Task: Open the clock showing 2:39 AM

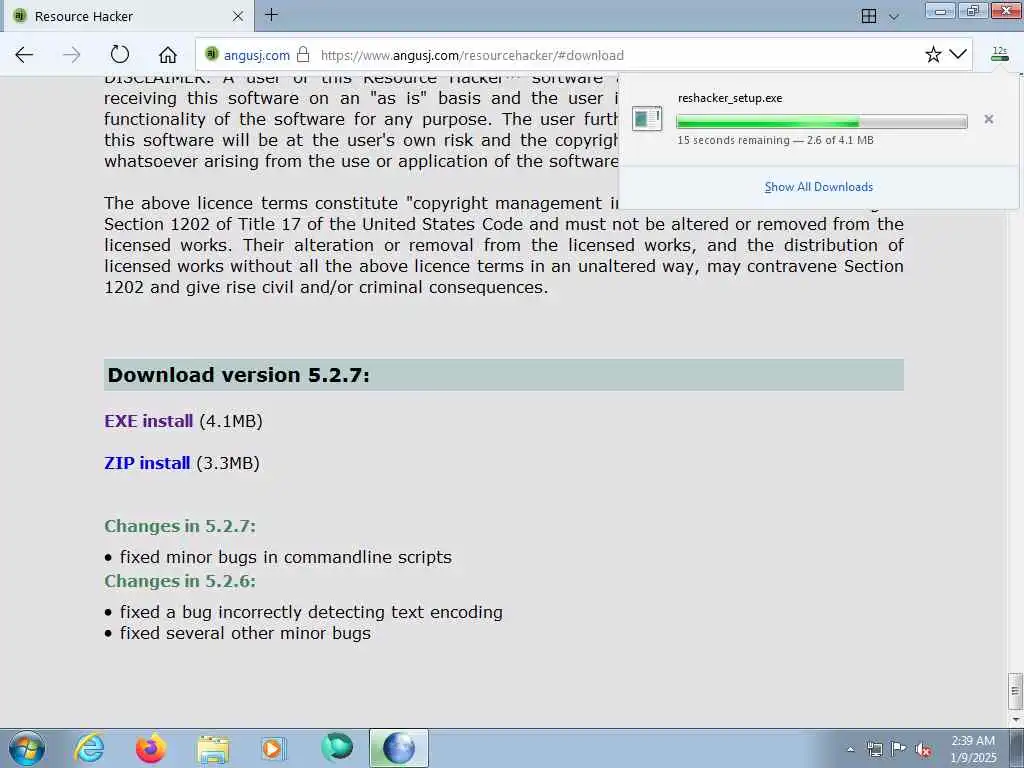Action: click(973, 749)
